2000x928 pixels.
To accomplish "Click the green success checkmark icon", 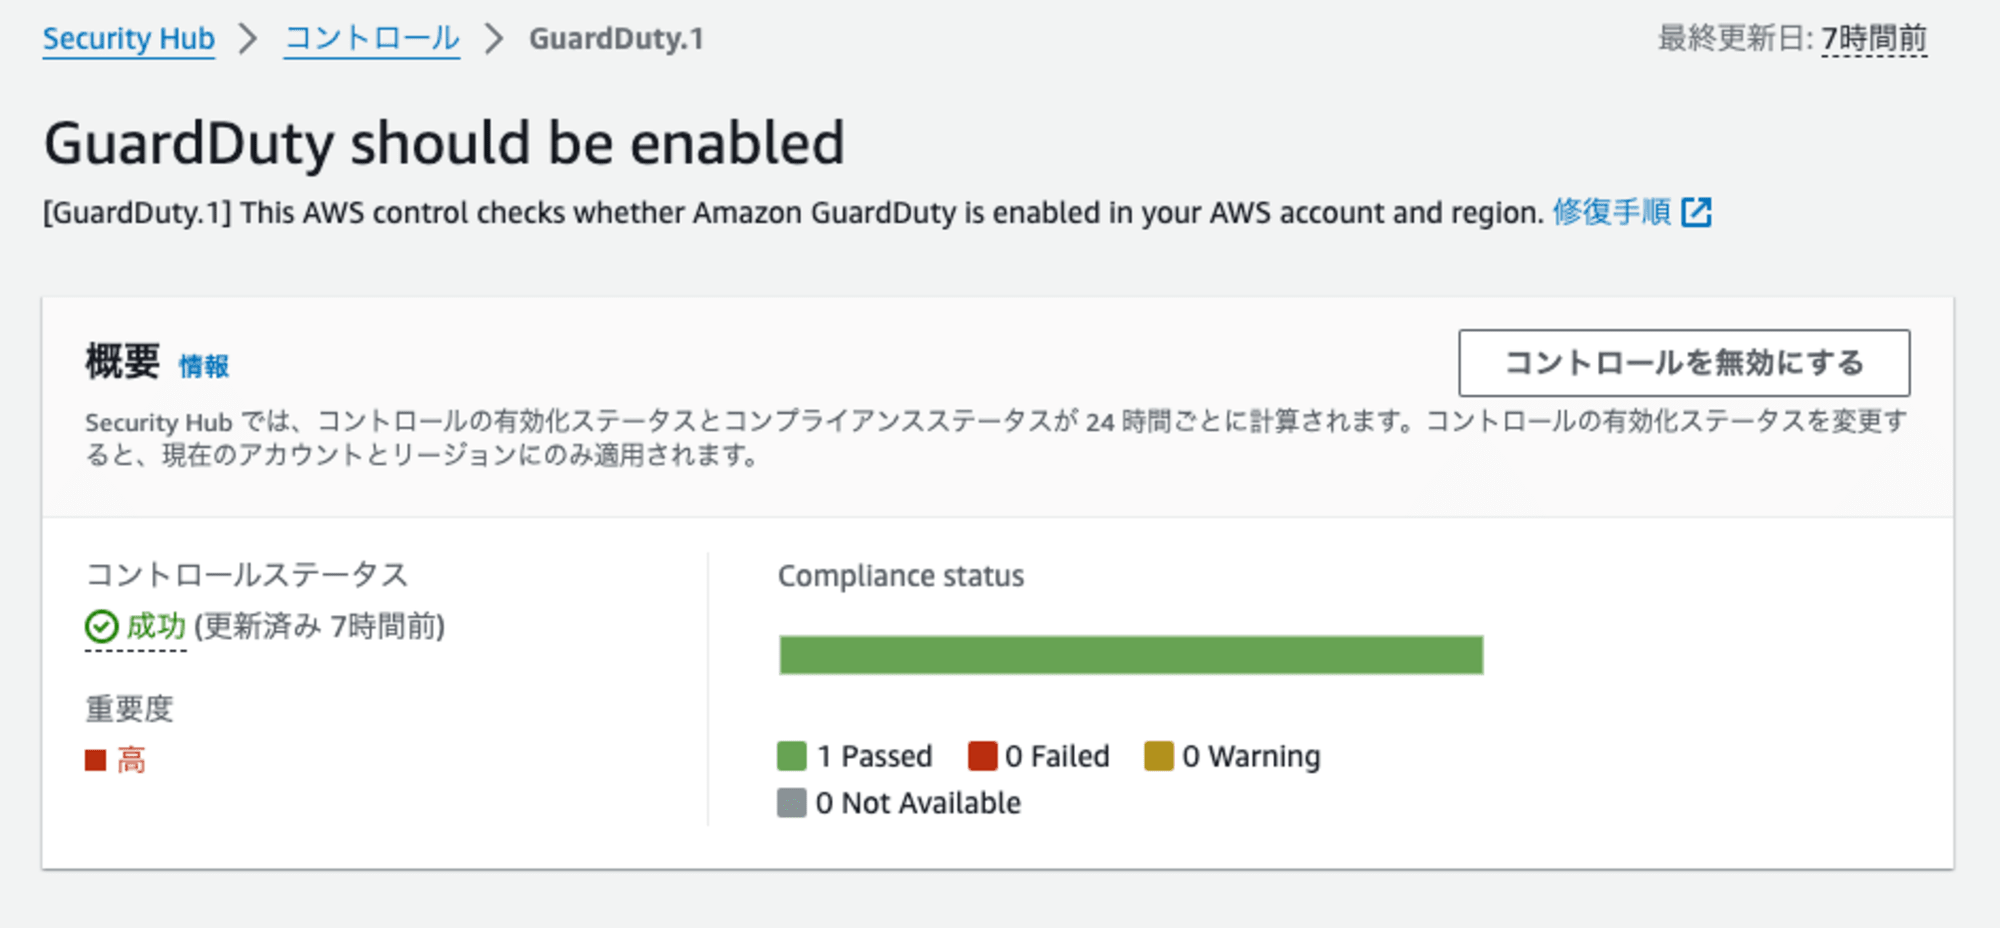I will coord(102,627).
